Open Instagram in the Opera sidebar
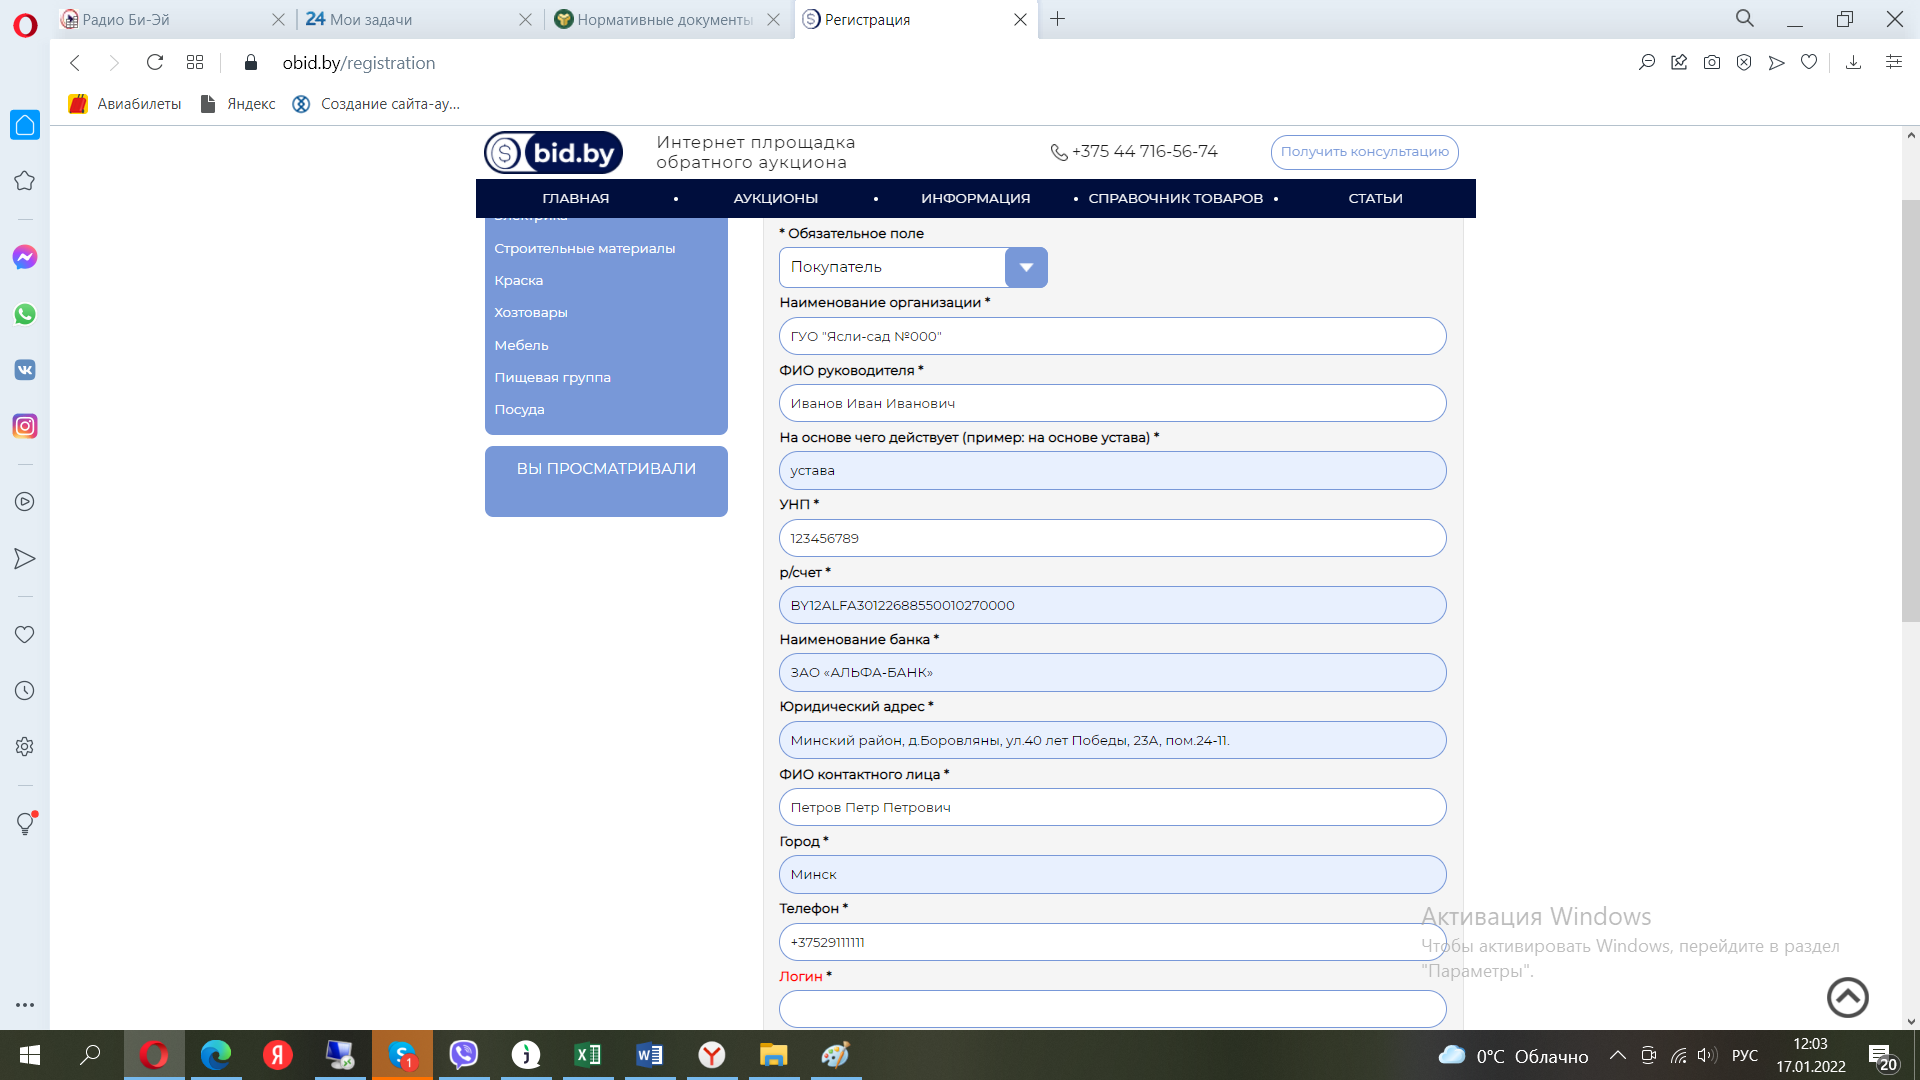Image resolution: width=1920 pixels, height=1080 pixels. [25, 426]
